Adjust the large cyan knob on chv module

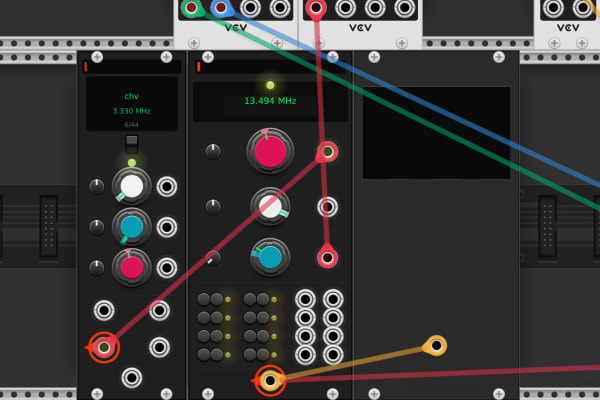tap(132, 227)
